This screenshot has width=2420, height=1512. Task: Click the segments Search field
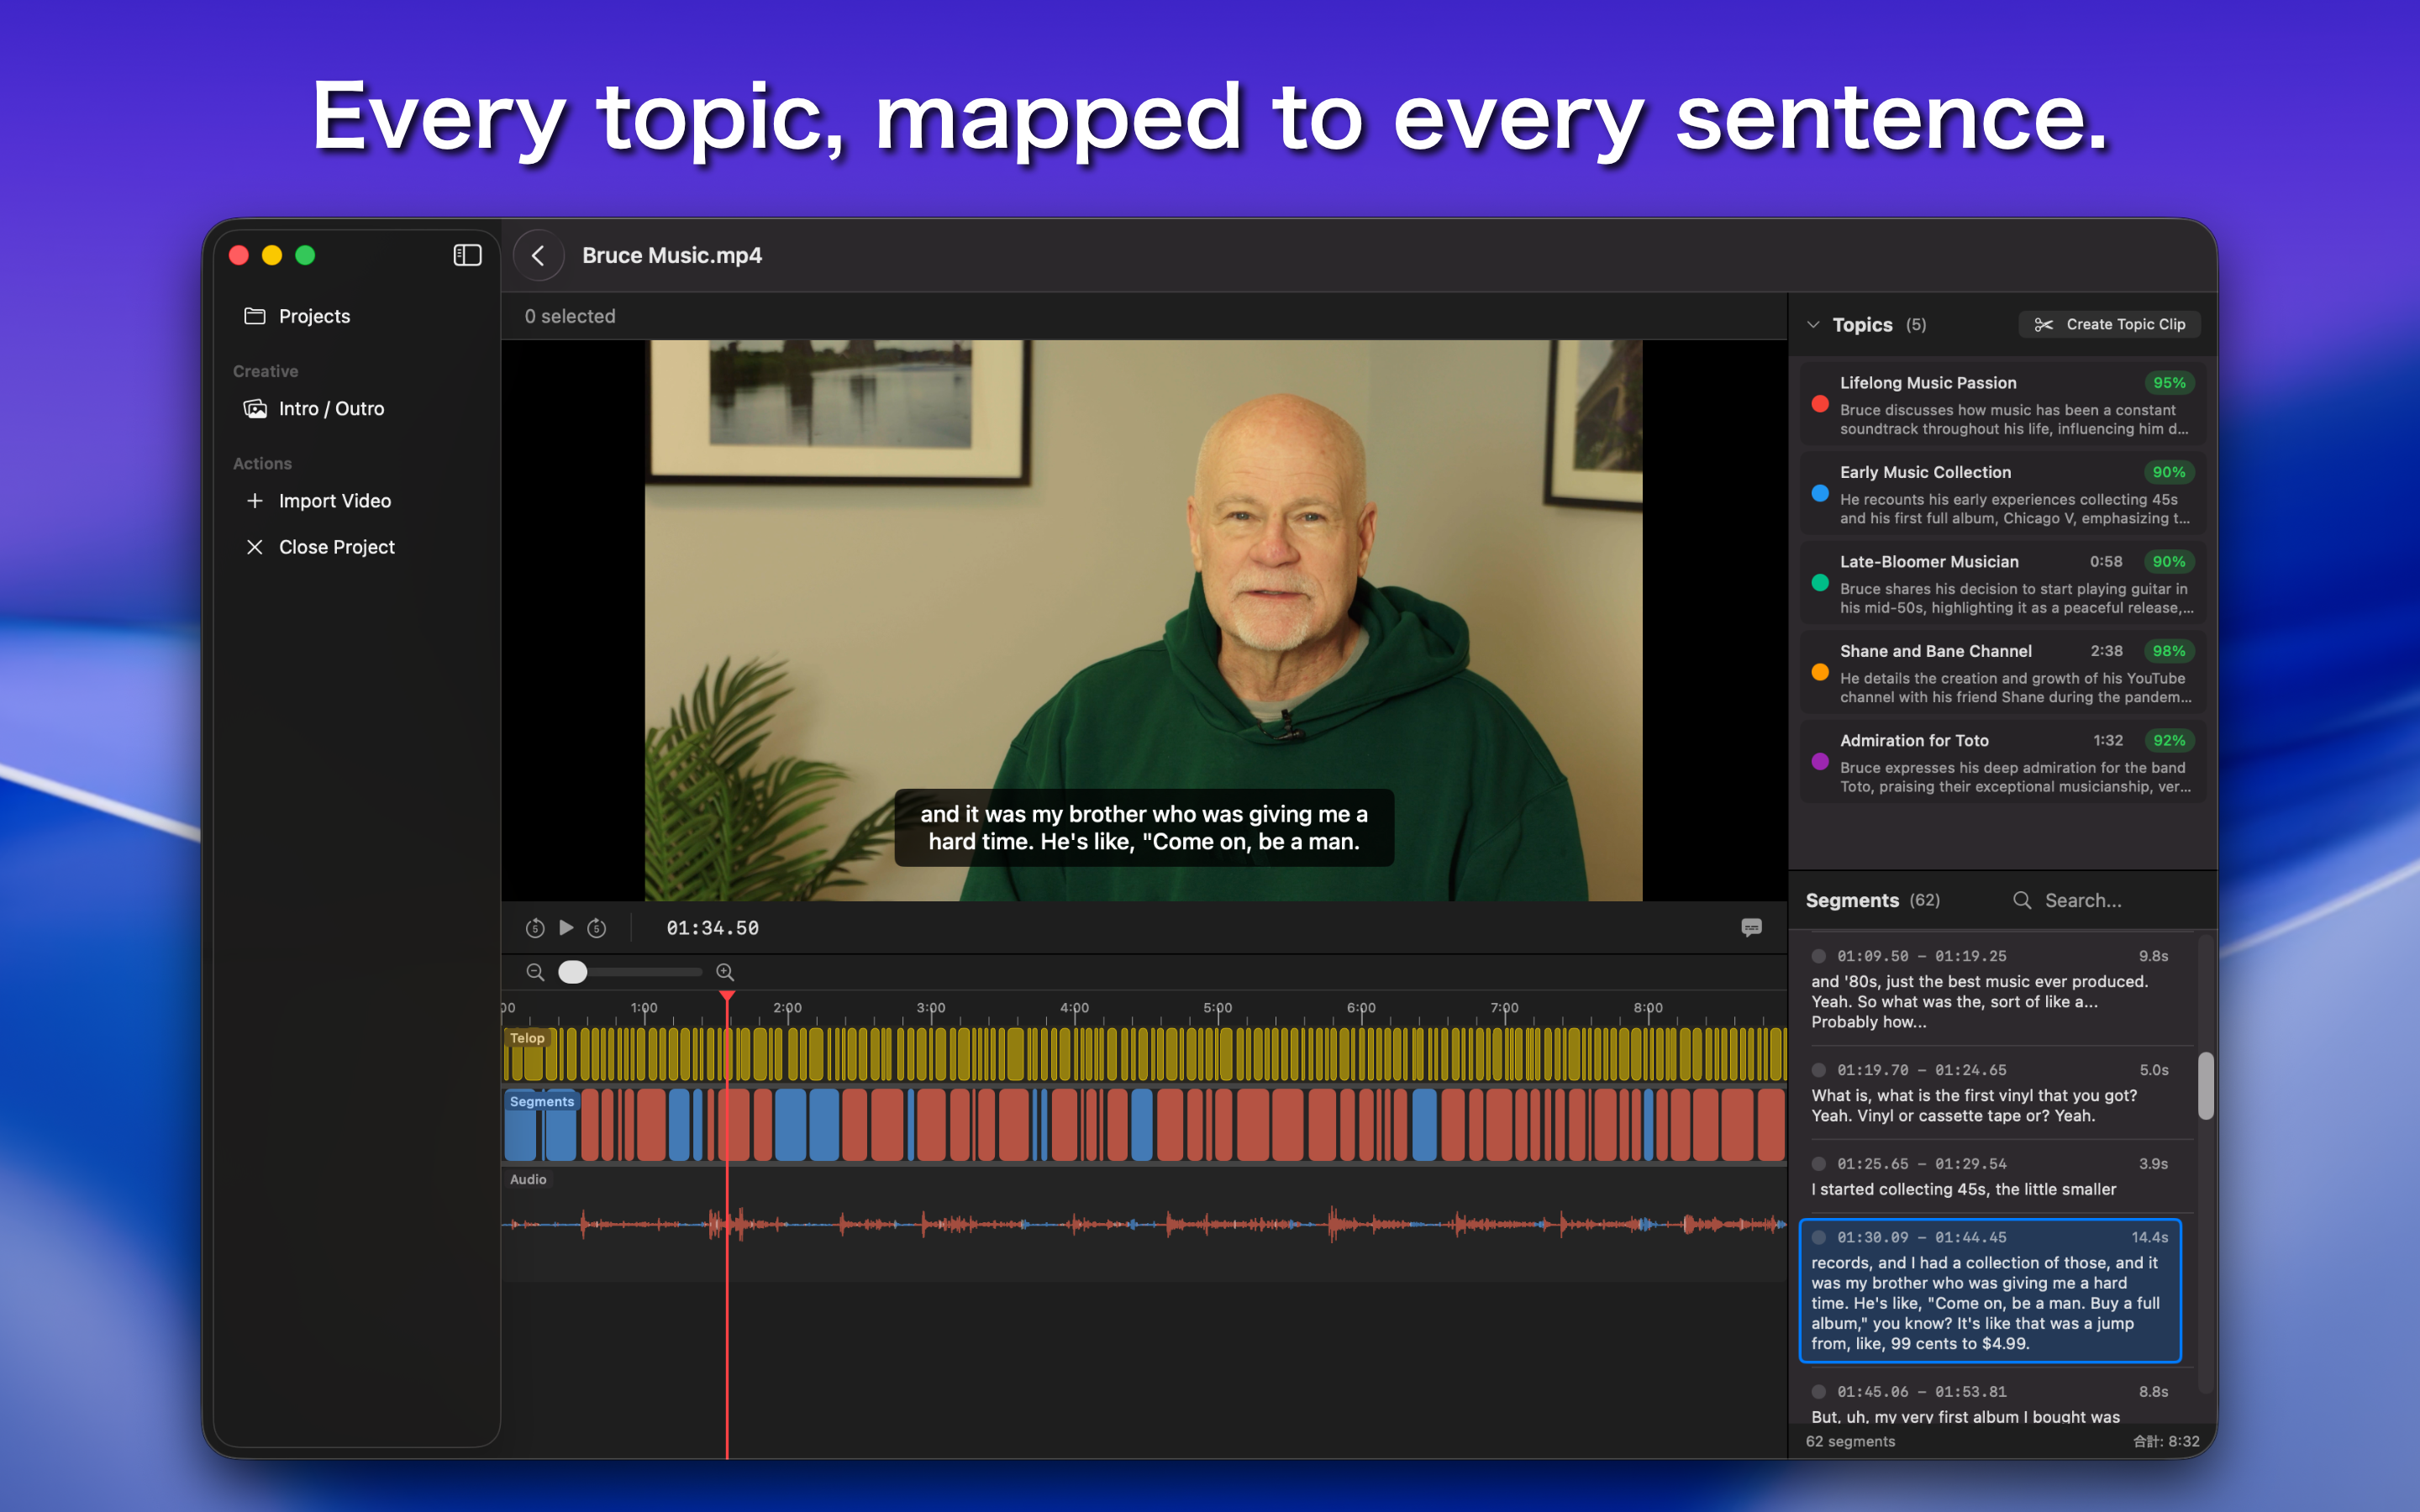pyautogui.click(x=2082, y=900)
